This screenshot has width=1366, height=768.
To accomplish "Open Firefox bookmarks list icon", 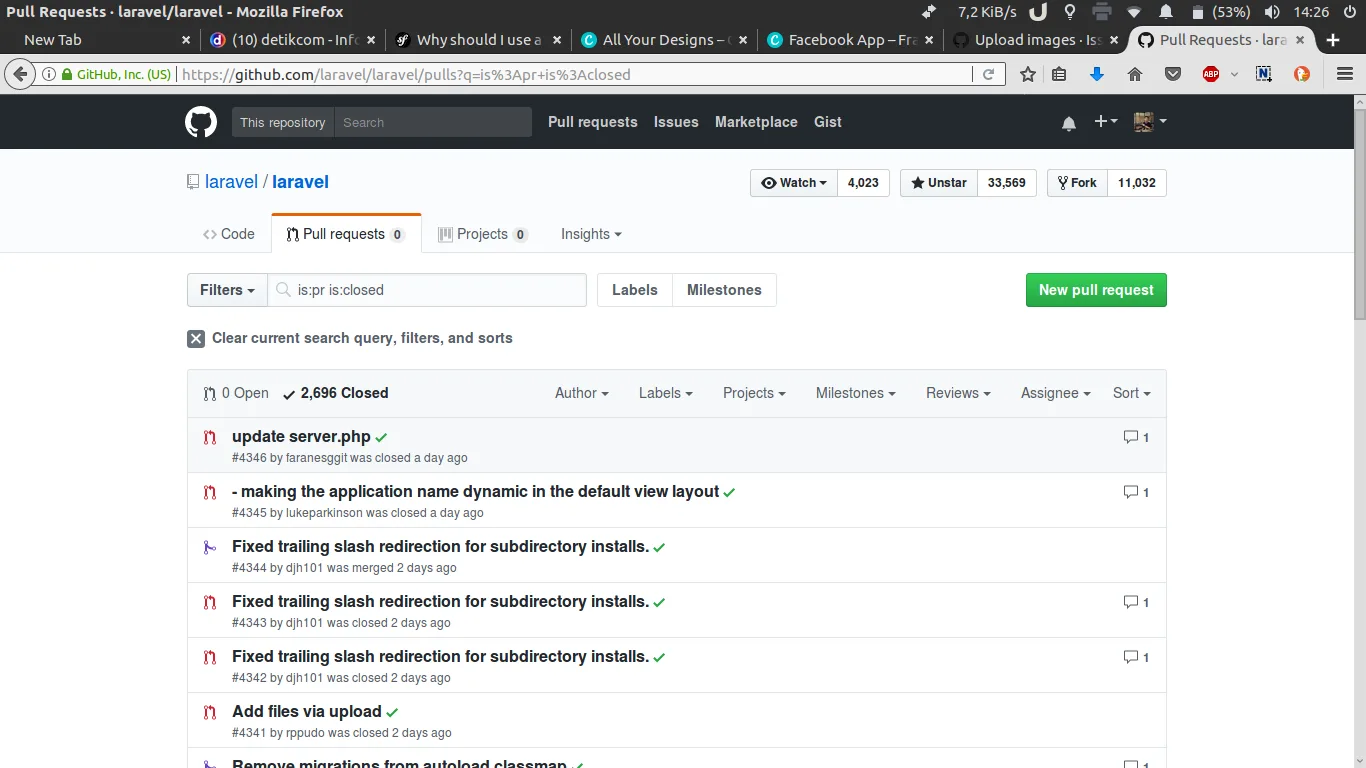I will [1060, 74].
